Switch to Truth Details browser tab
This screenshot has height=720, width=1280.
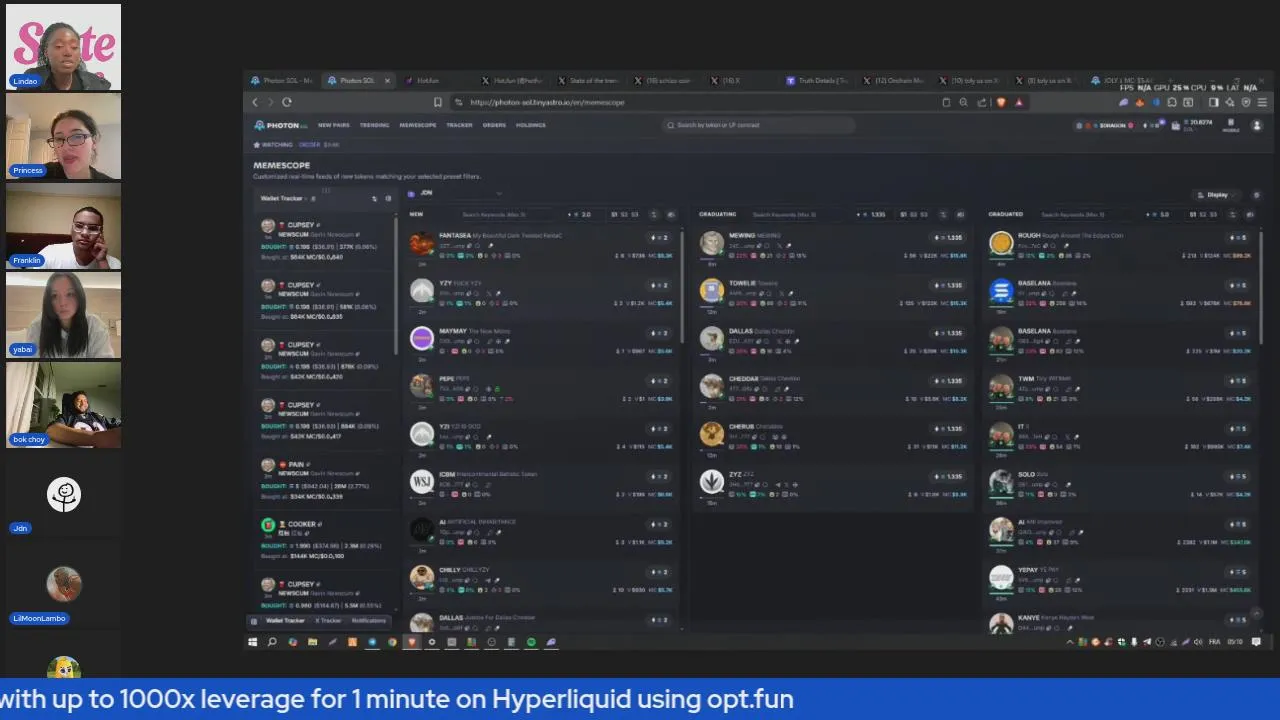point(818,80)
